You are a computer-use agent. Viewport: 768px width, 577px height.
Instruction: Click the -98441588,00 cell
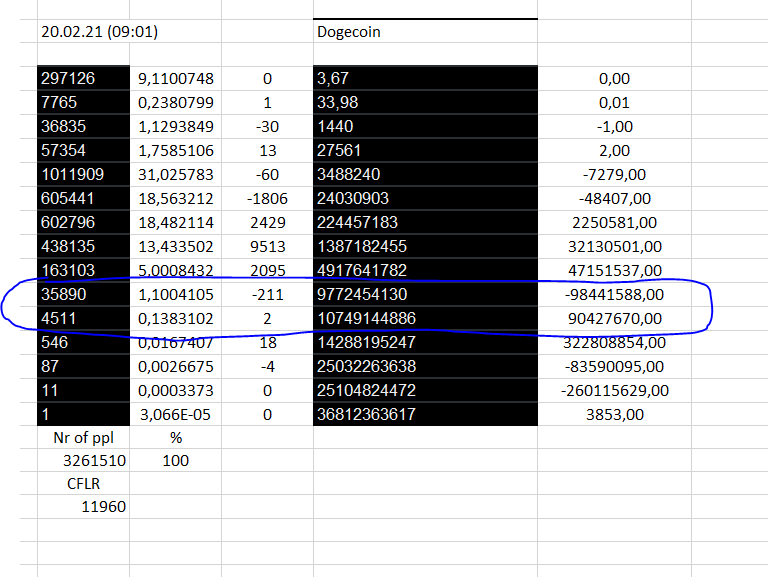coord(614,294)
